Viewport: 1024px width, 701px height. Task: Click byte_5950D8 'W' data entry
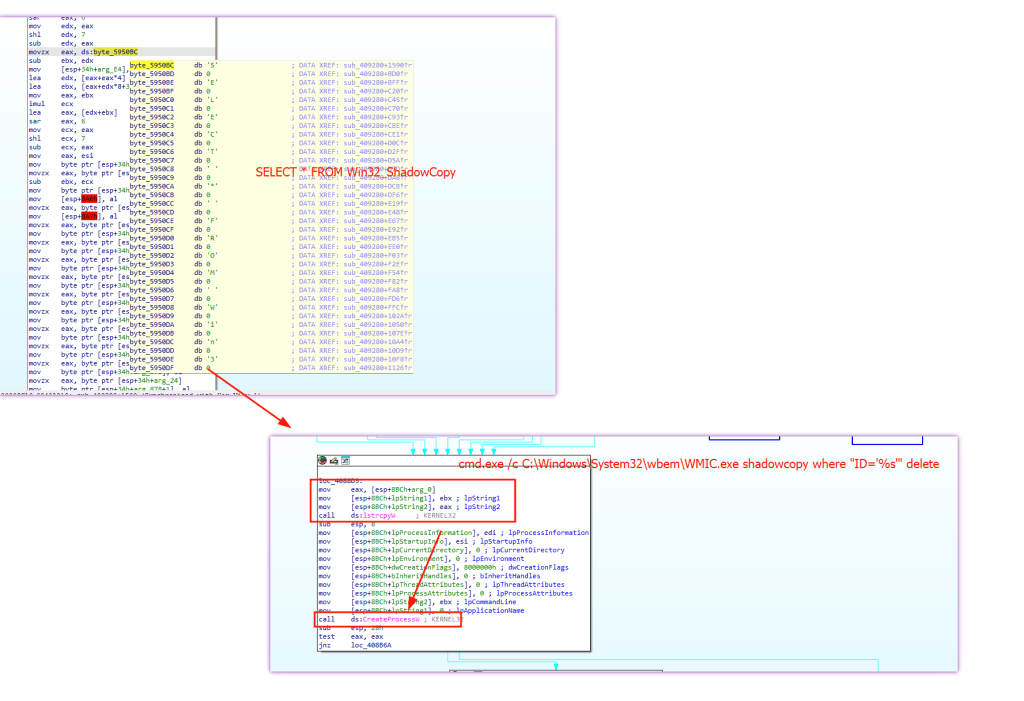(x=174, y=307)
